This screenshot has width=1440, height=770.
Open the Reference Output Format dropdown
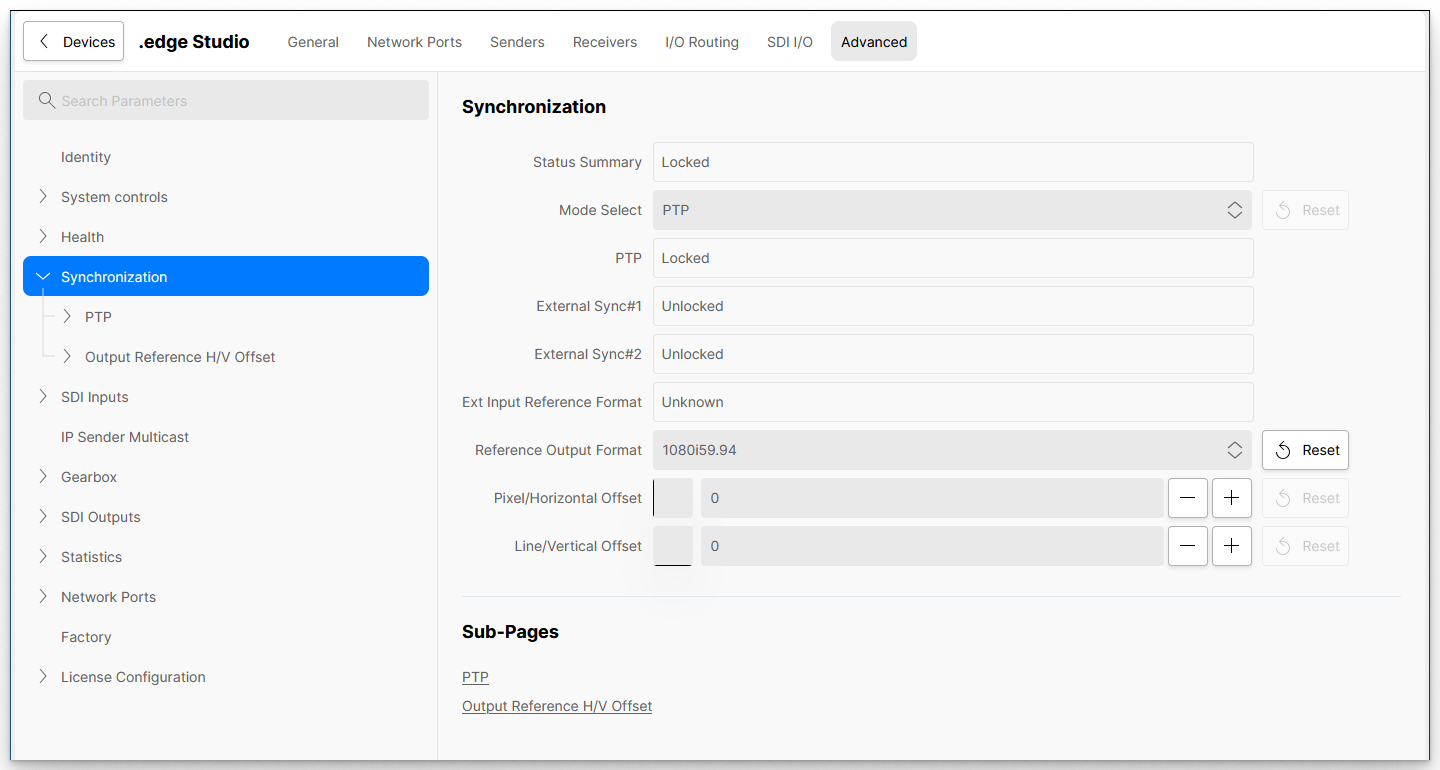tap(951, 450)
